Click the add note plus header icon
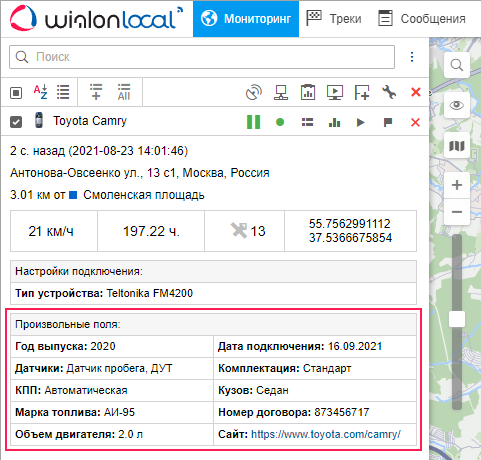The height and width of the screenshot is (460, 481). pos(362,92)
